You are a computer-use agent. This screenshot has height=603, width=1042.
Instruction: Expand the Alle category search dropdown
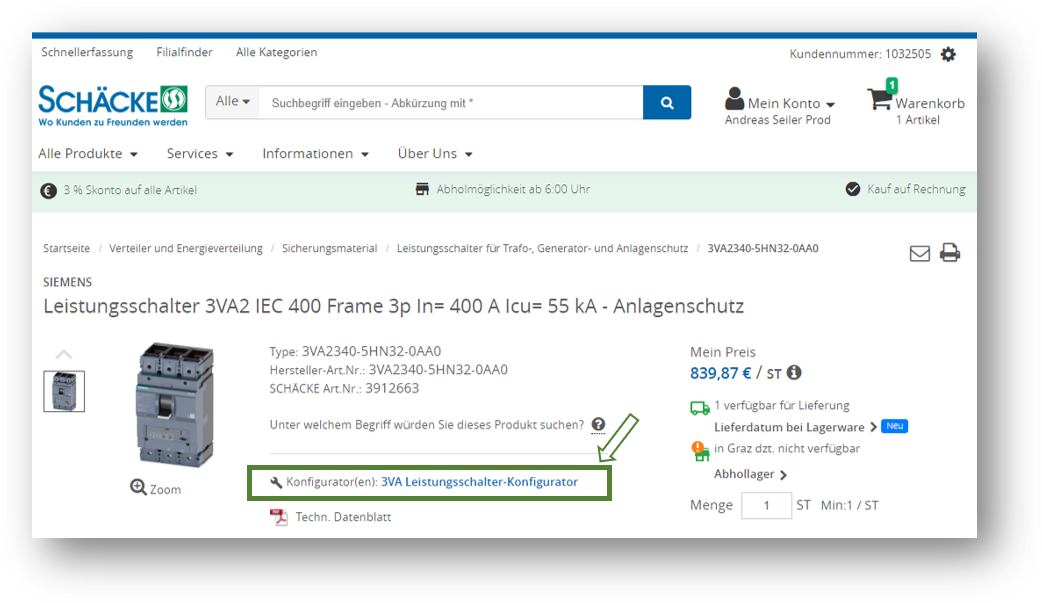232,102
